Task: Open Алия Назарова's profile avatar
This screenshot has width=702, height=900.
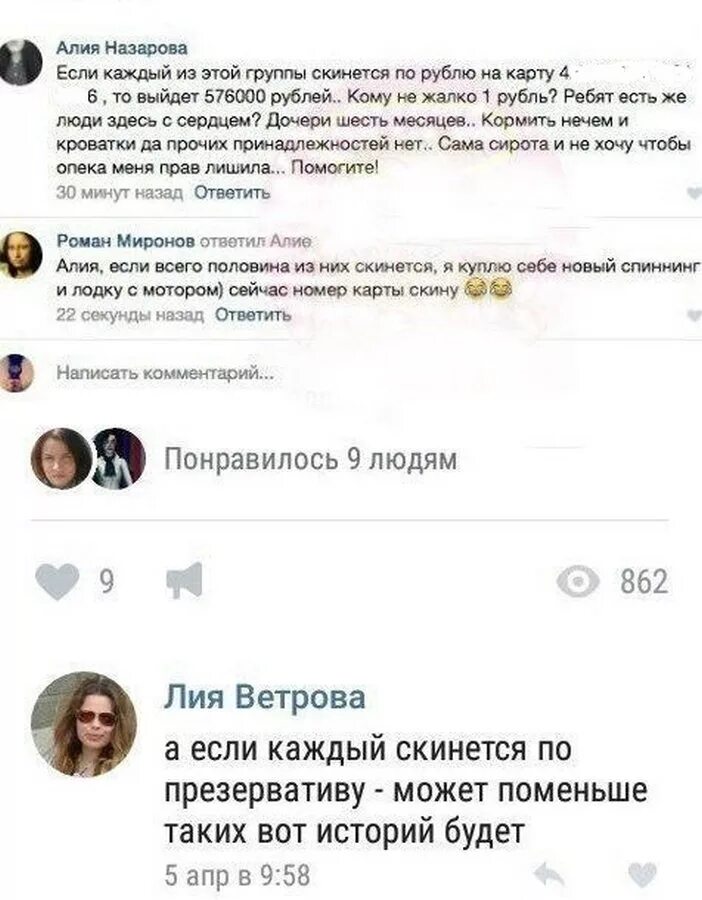Action: (x=20, y=63)
